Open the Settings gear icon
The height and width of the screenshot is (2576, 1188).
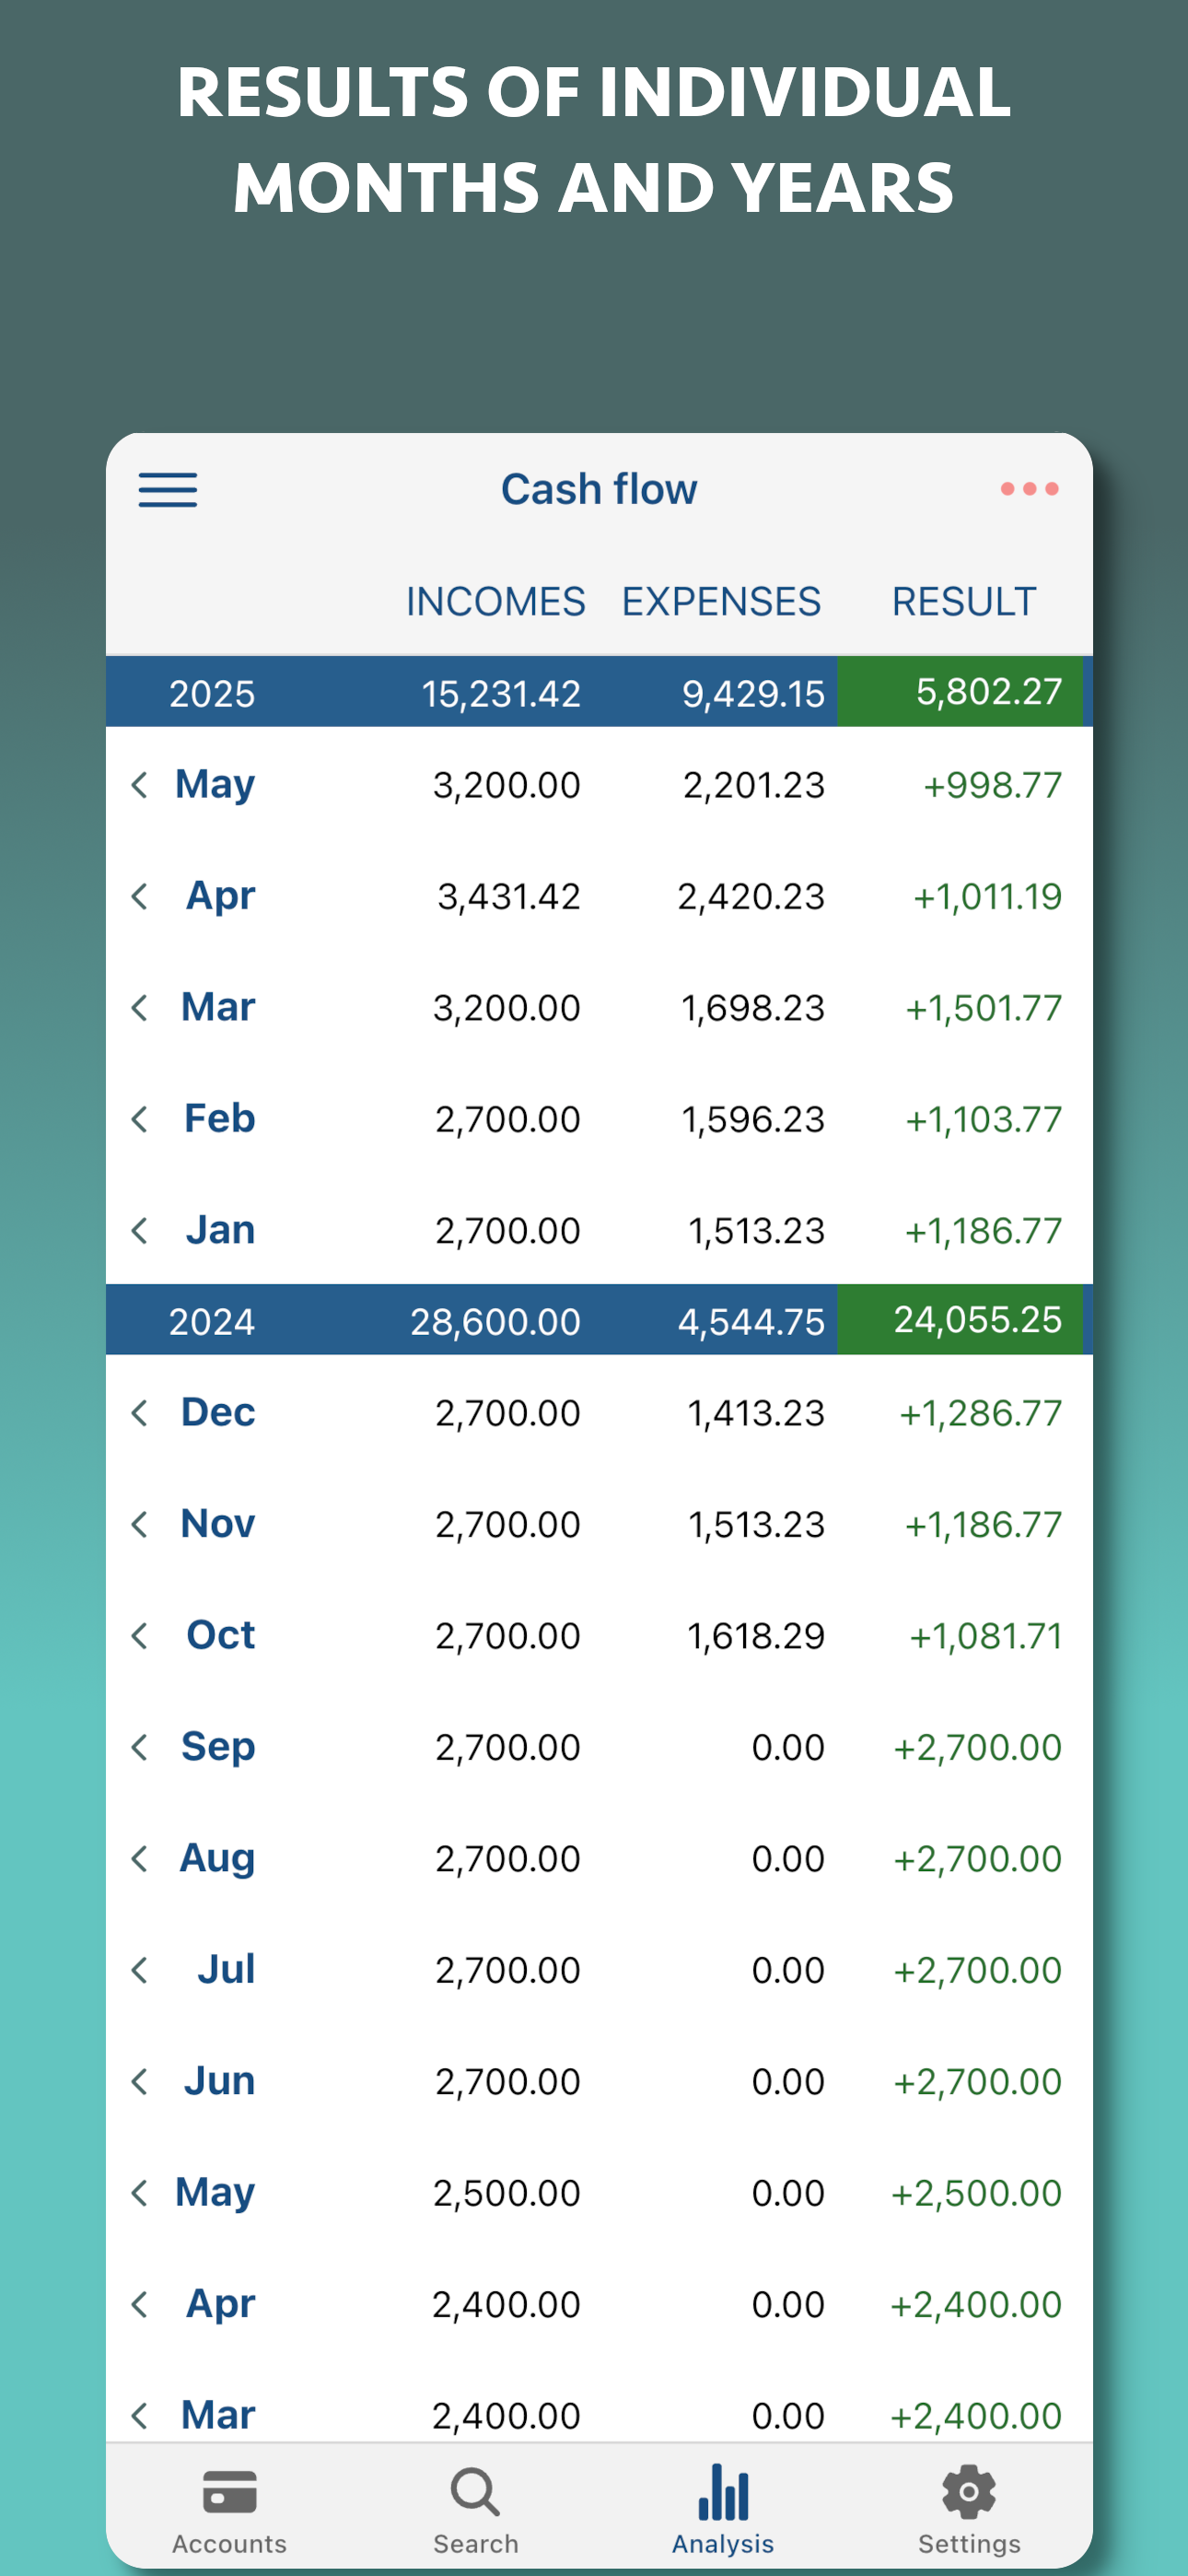[968, 2492]
